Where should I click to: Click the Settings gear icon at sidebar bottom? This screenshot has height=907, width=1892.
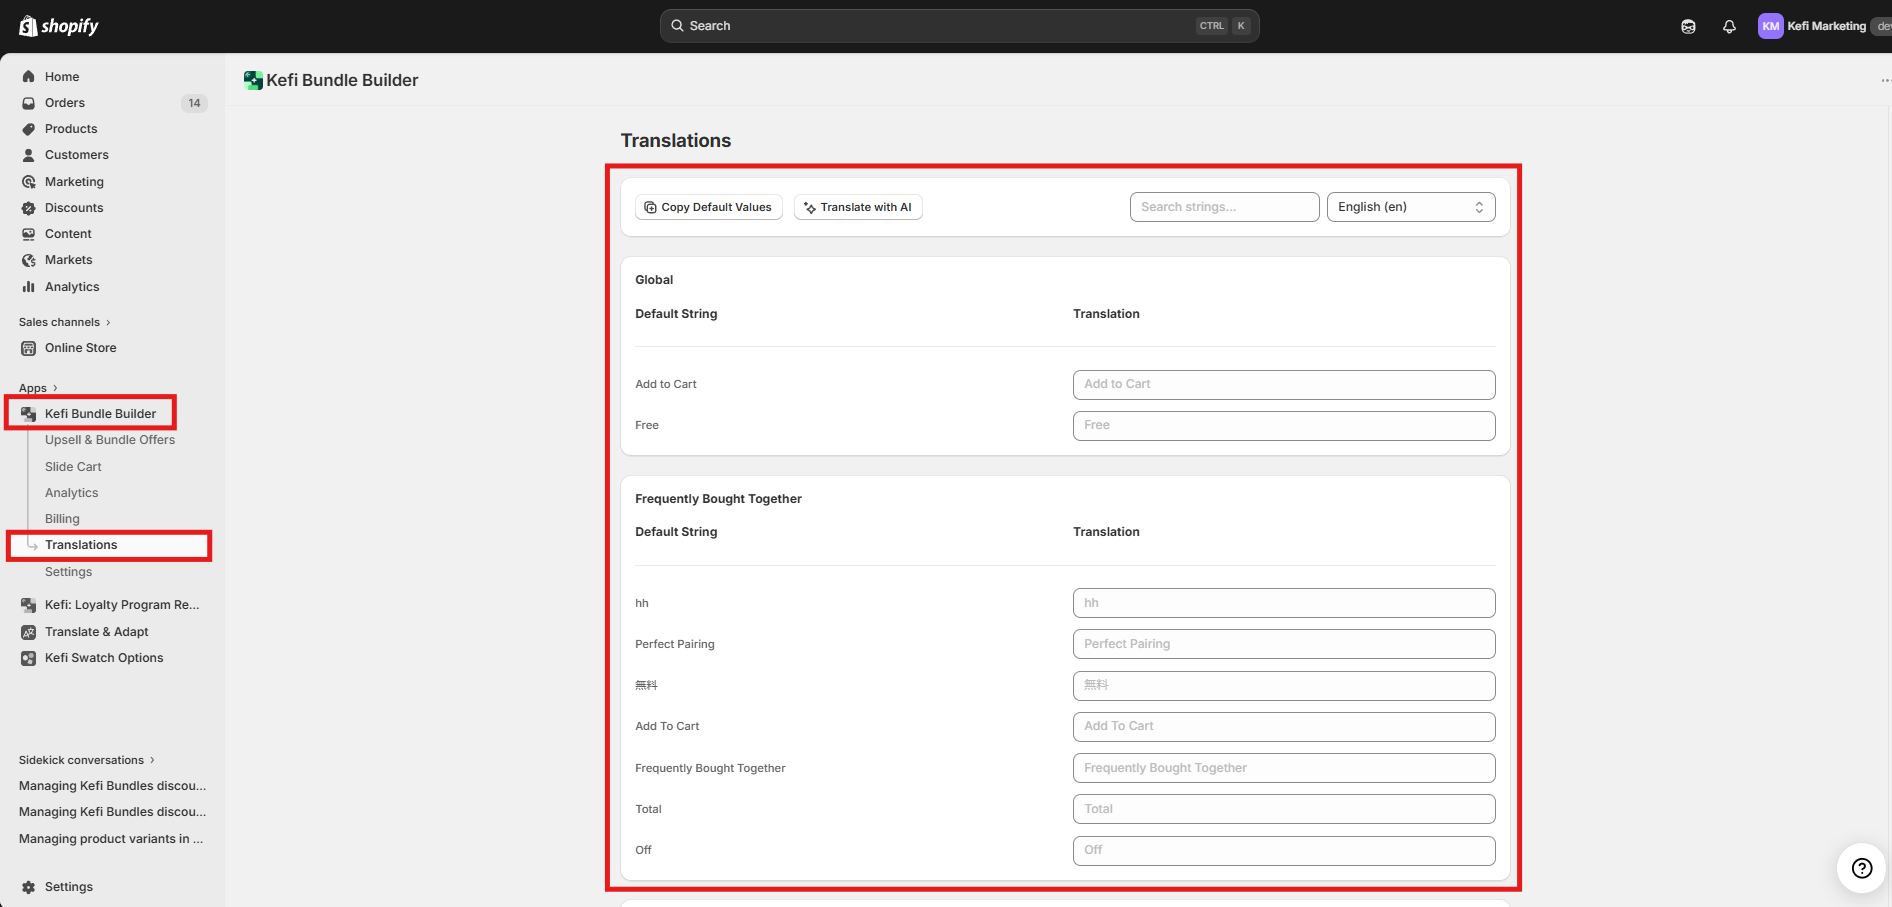point(29,887)
